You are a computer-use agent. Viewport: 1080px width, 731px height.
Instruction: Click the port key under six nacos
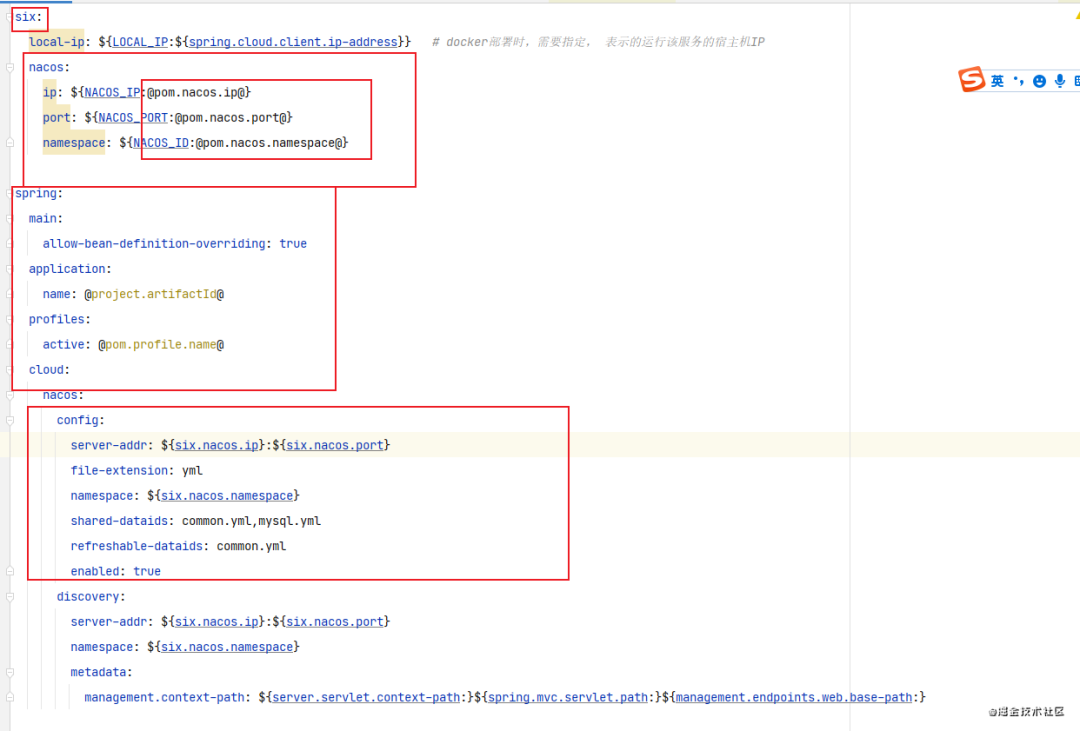coord(56,118)
